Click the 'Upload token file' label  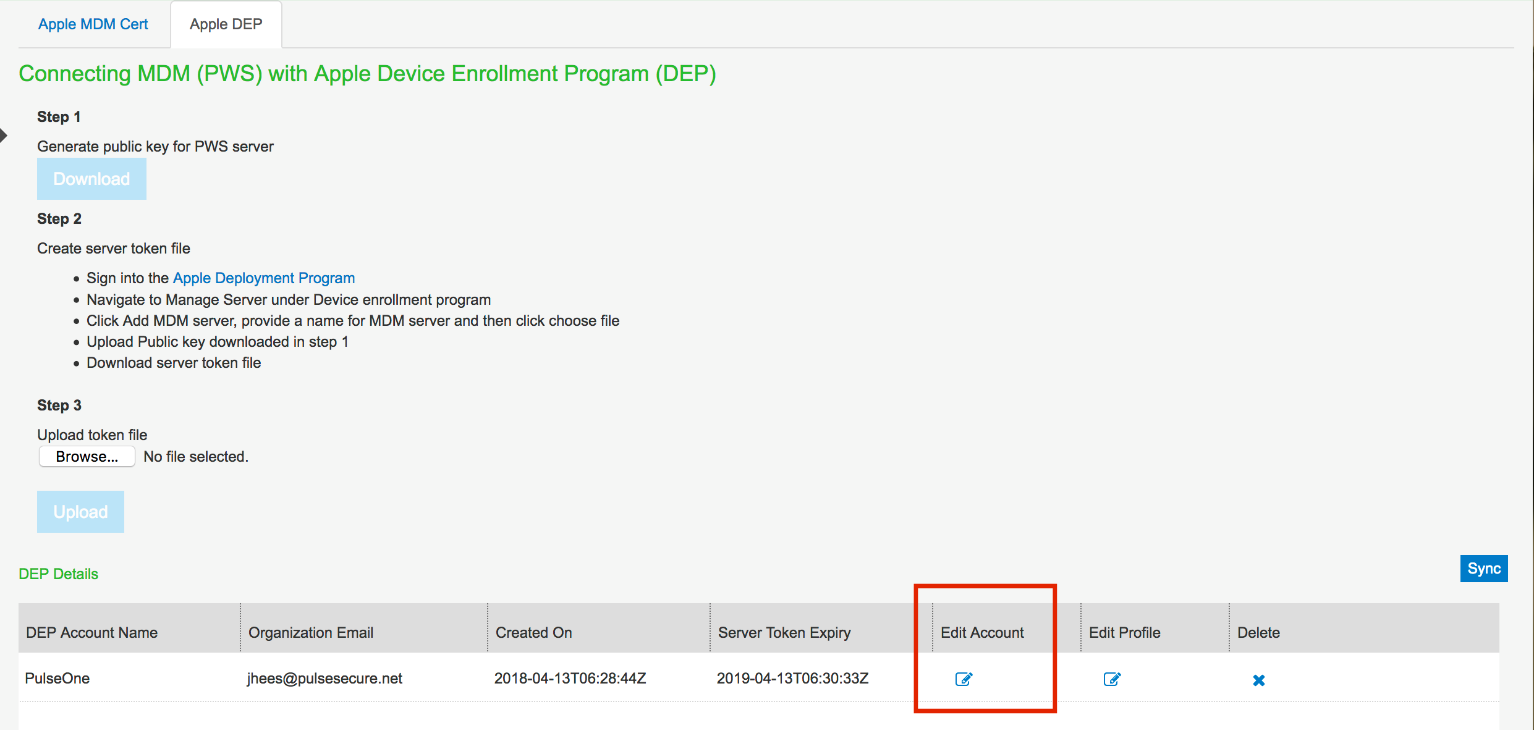[92, 435]
